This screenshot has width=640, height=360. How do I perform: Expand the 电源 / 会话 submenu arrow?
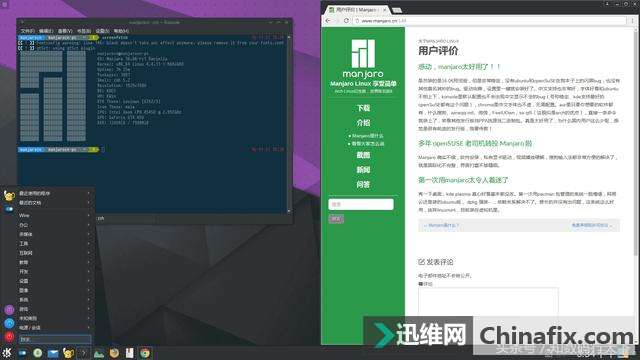click(x=88, y=327)
